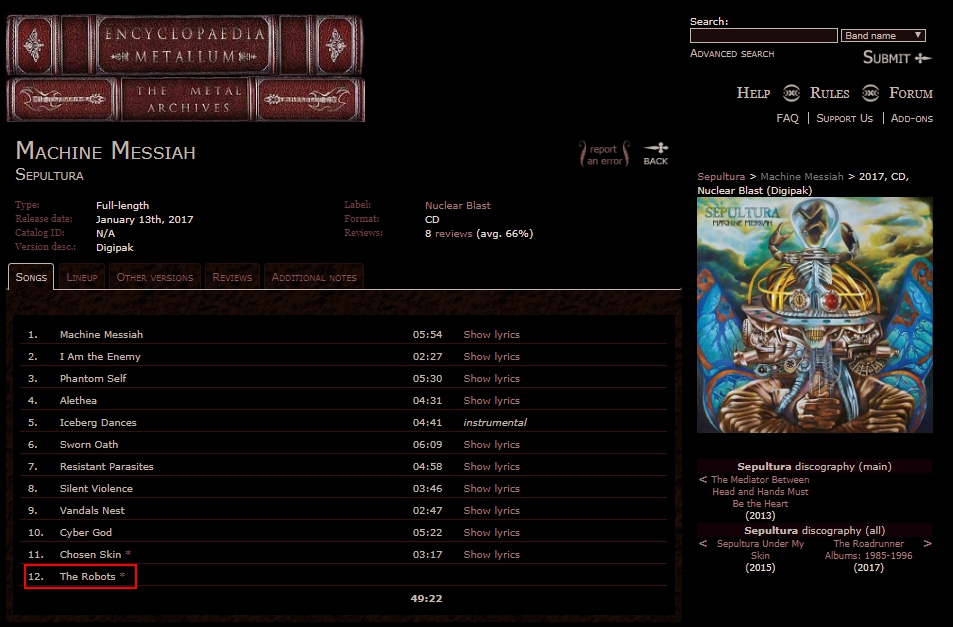Open the Band name search type dropdown
Image resolution: width=953 pixels, height=627 pixels.
883,35
